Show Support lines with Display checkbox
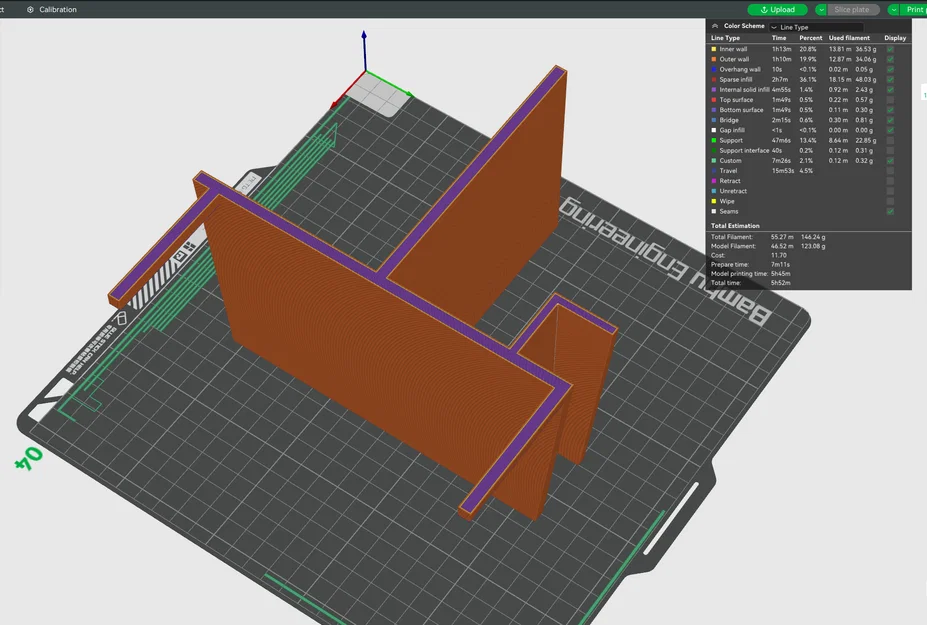The width and height of the screenshot is (927, 625). pyautogui.click(x=890, y=140)
